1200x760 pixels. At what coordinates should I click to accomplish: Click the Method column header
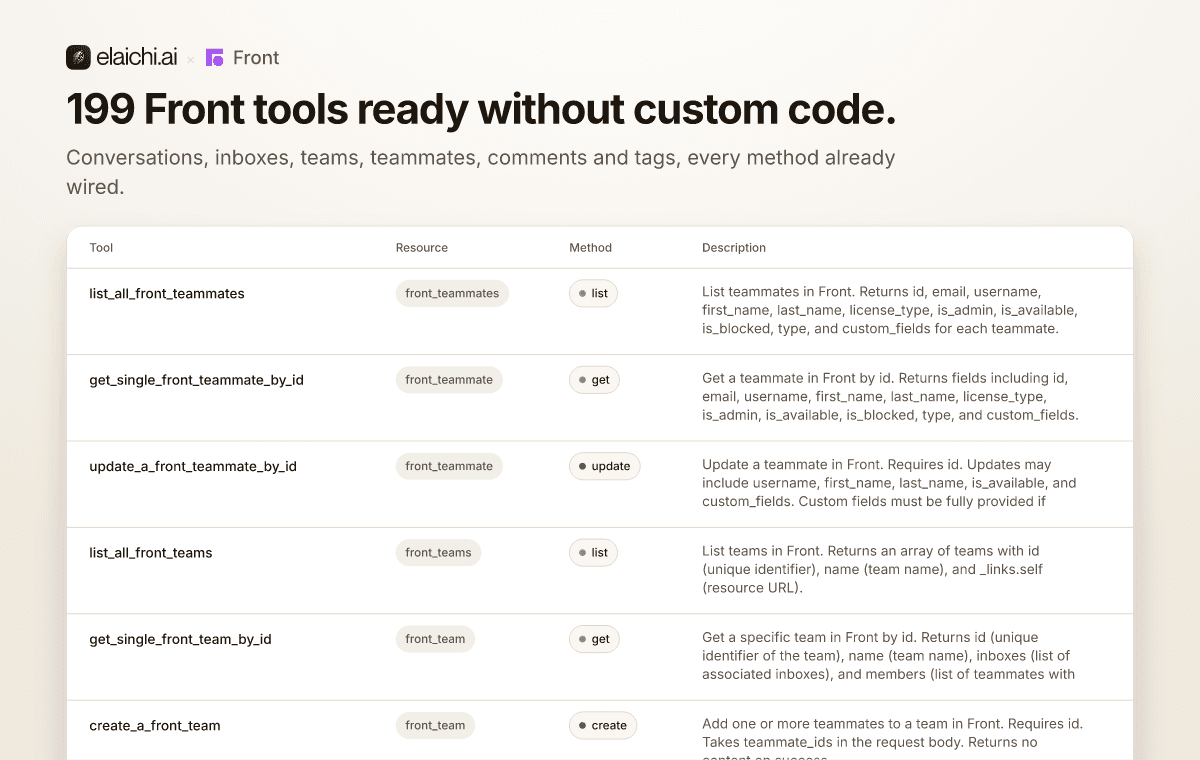pos(590,248)
